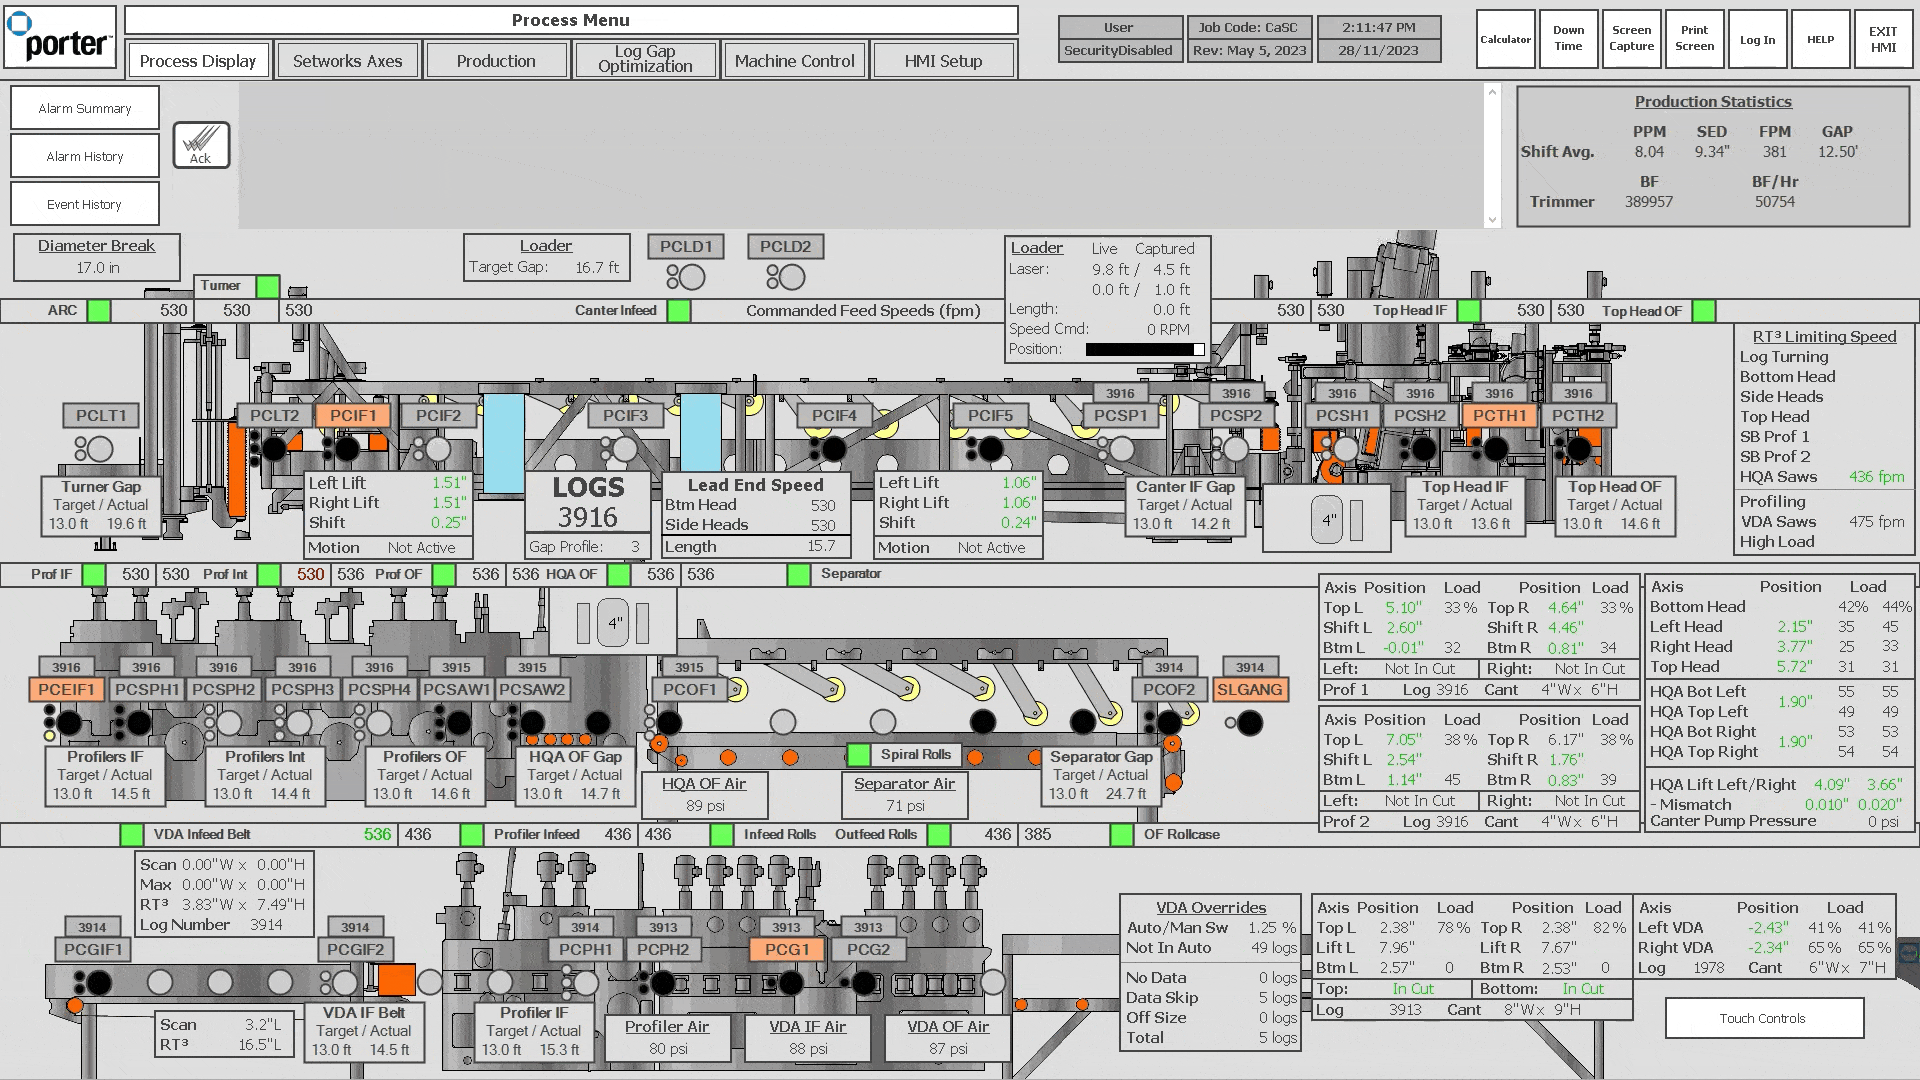The image size is (1920, 1080).
Task: Select the PCOF1 photocell label
Action: (x=689, y=689)
